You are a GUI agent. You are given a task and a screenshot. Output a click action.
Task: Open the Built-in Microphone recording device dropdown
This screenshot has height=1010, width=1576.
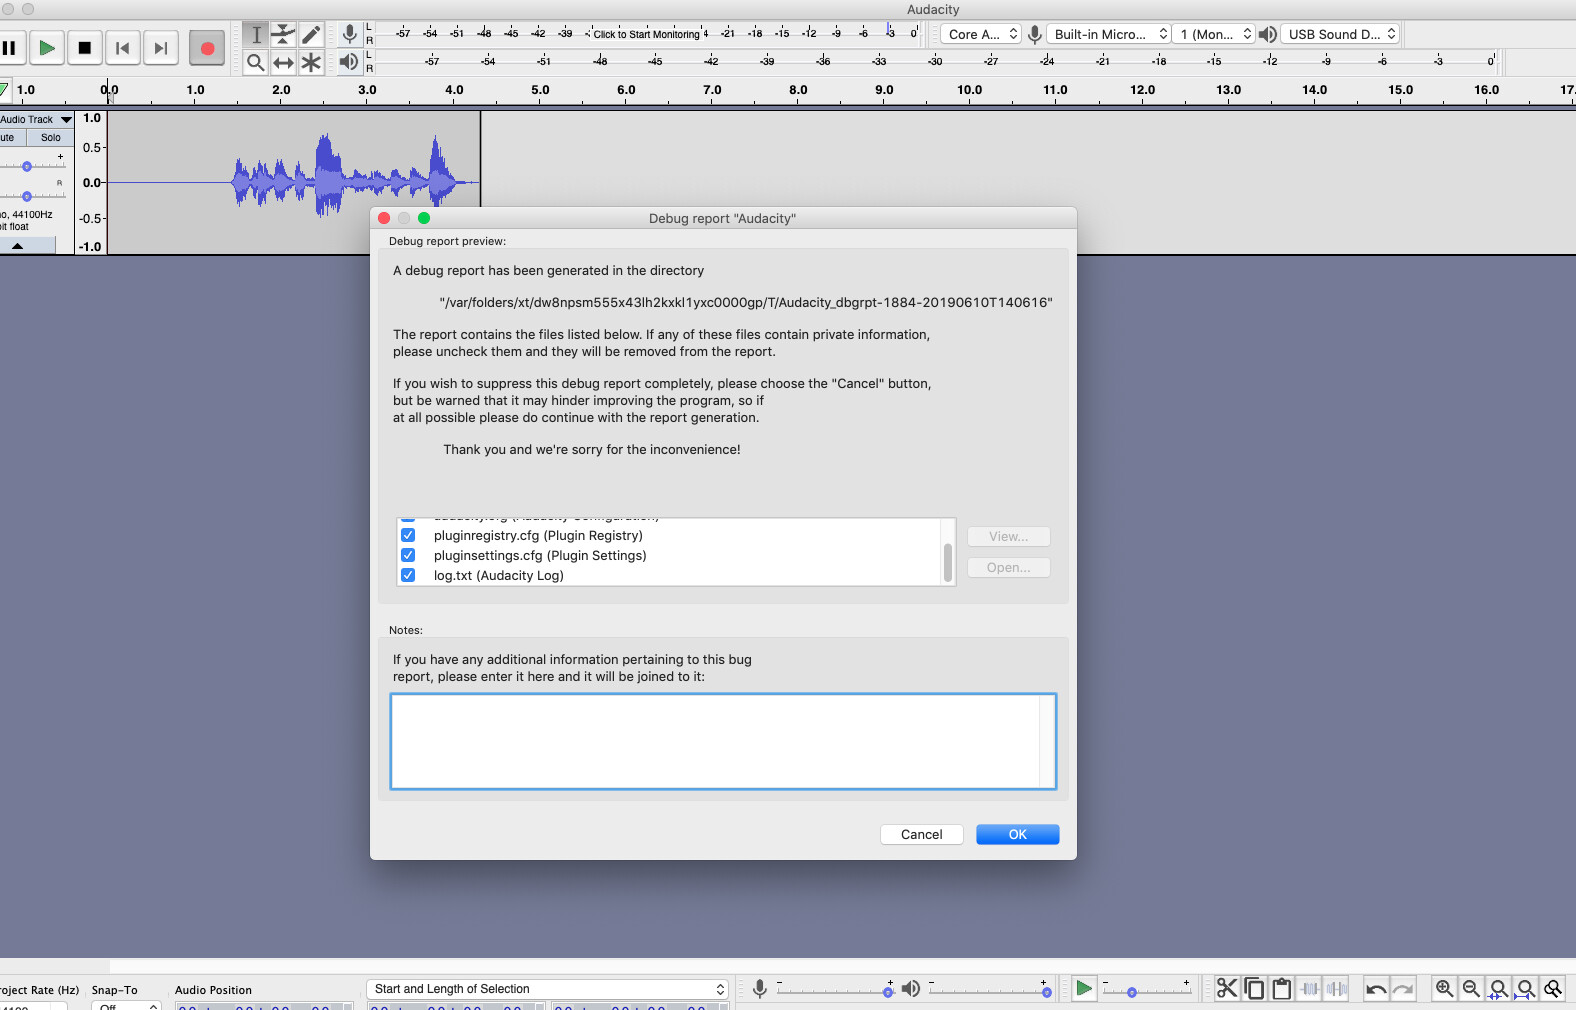1109,34
